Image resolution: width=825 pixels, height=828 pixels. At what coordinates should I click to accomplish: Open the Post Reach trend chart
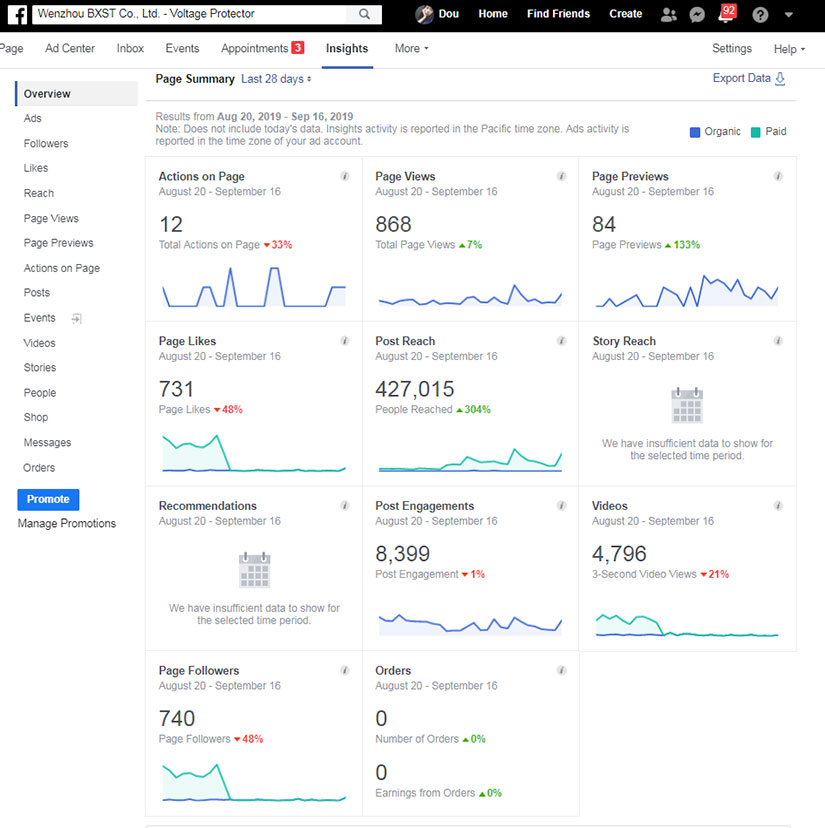click(470, 459)
